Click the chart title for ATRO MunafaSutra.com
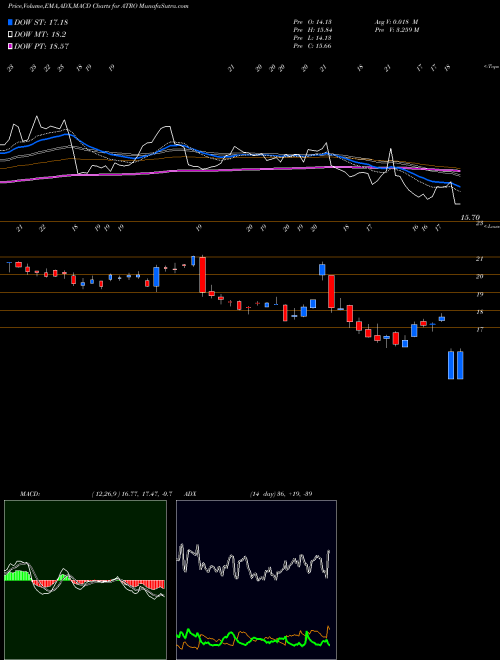This screenshot has width=500, height=660. (98, 6)
